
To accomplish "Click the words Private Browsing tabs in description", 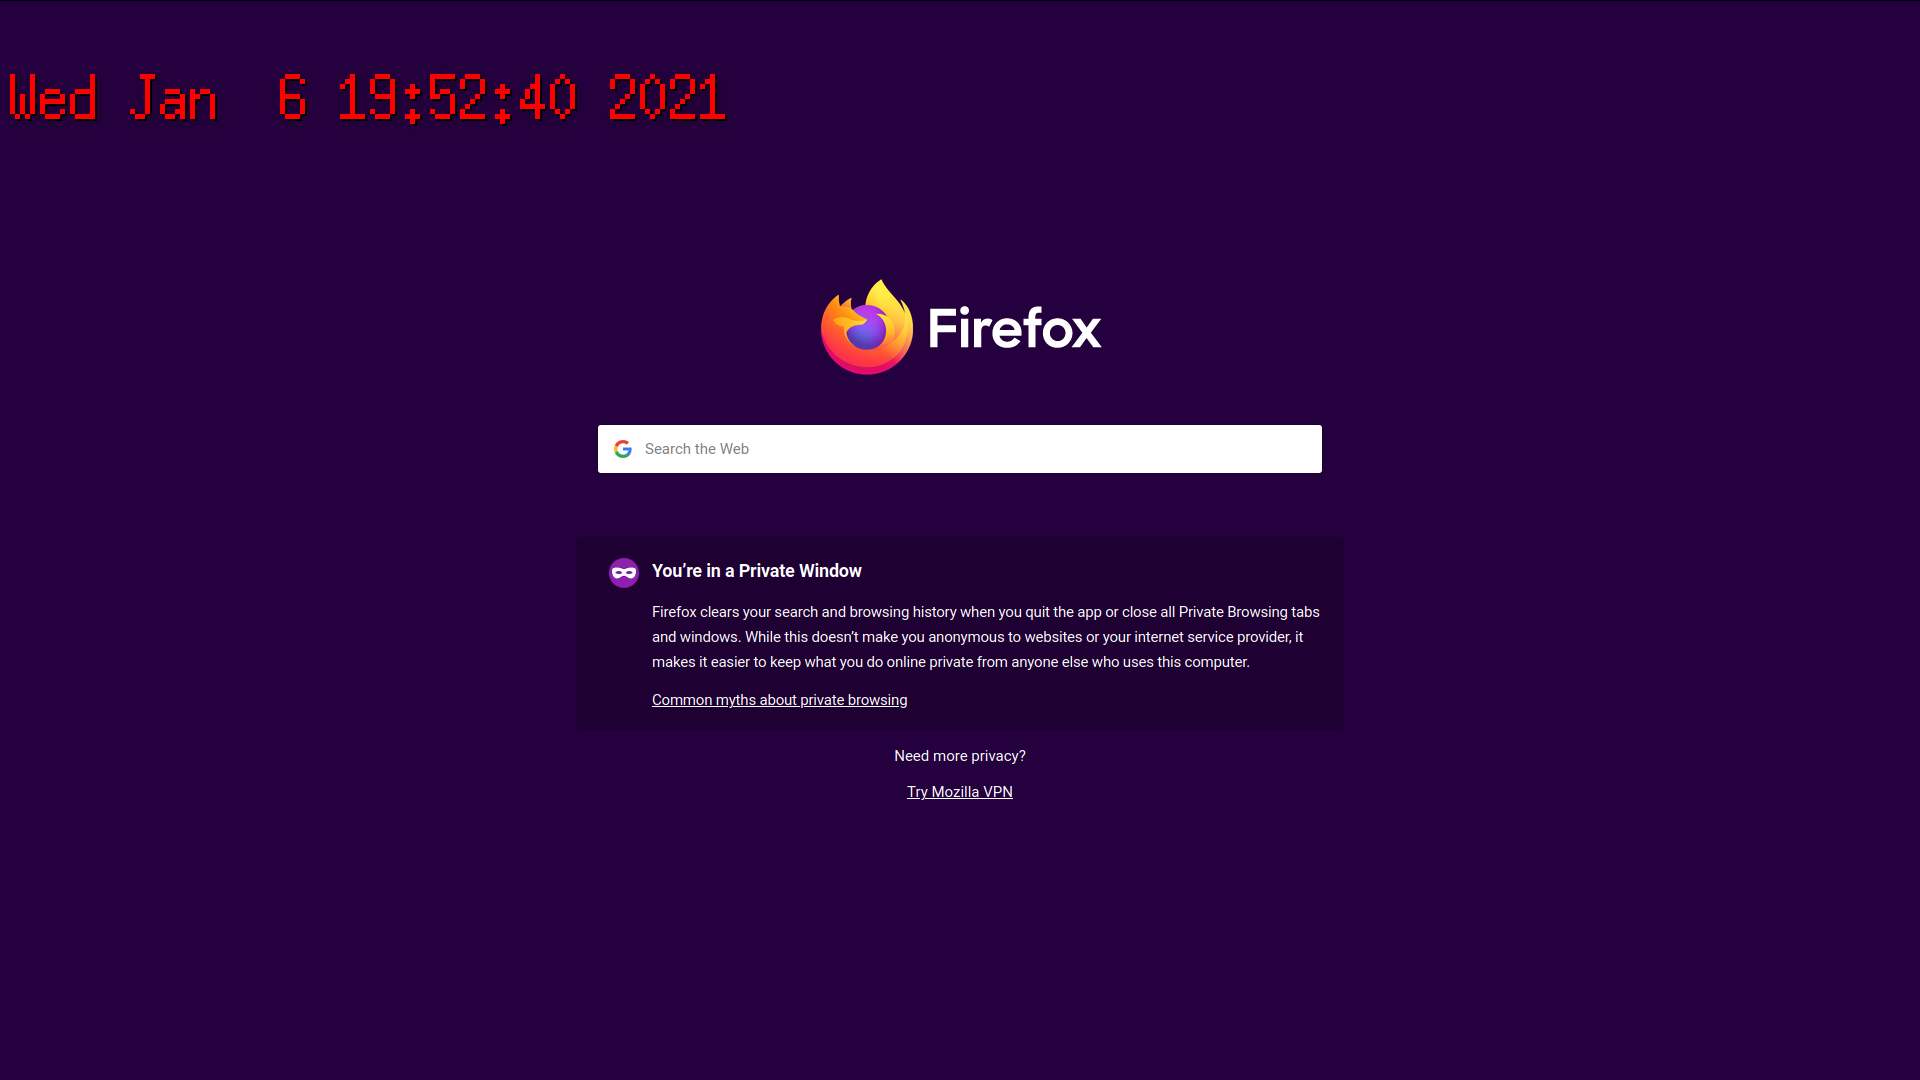I will [1249, 612].
